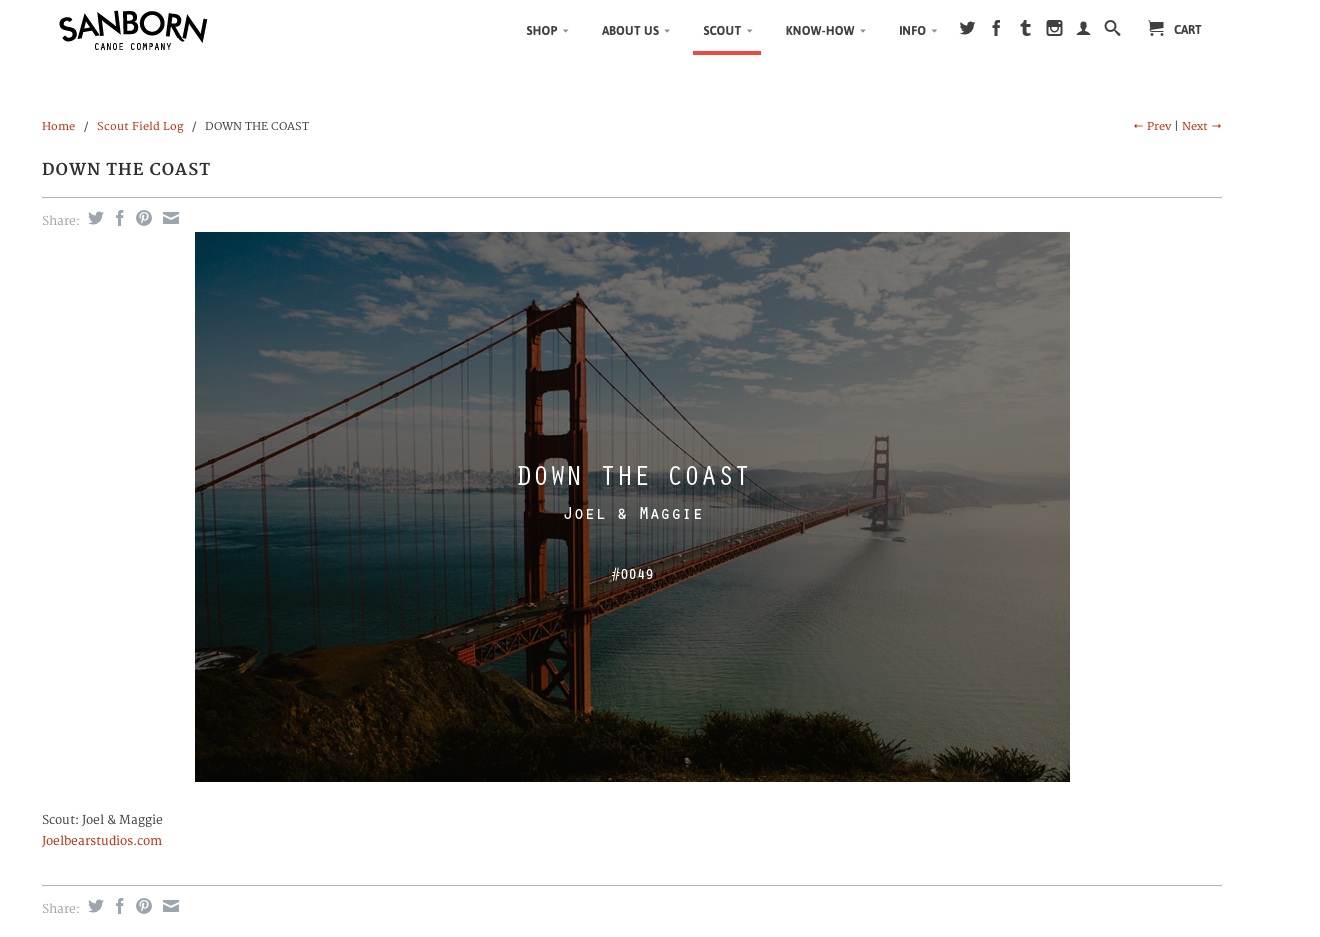Pin on Pinterest using bottom share icon

(144, 906)
